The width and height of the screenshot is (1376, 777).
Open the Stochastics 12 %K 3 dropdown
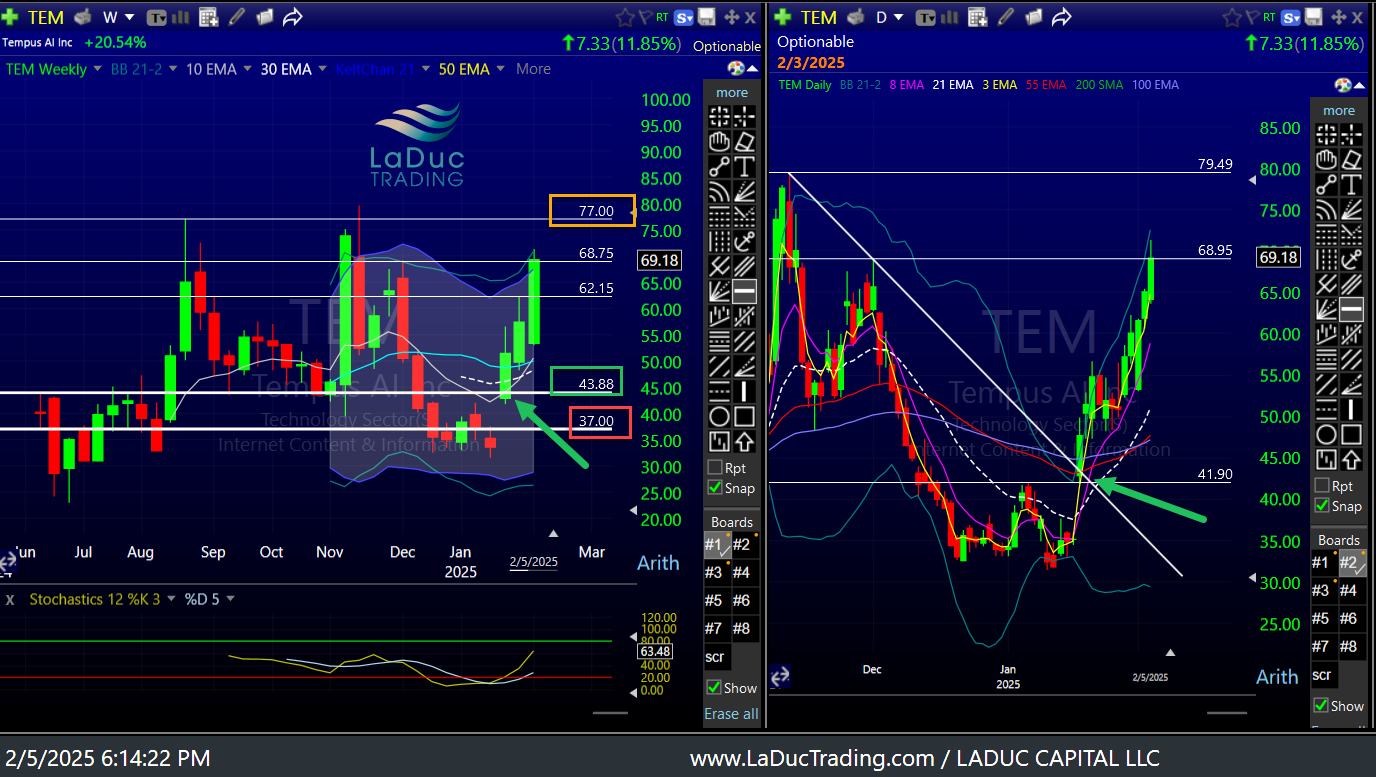[170, 599]
